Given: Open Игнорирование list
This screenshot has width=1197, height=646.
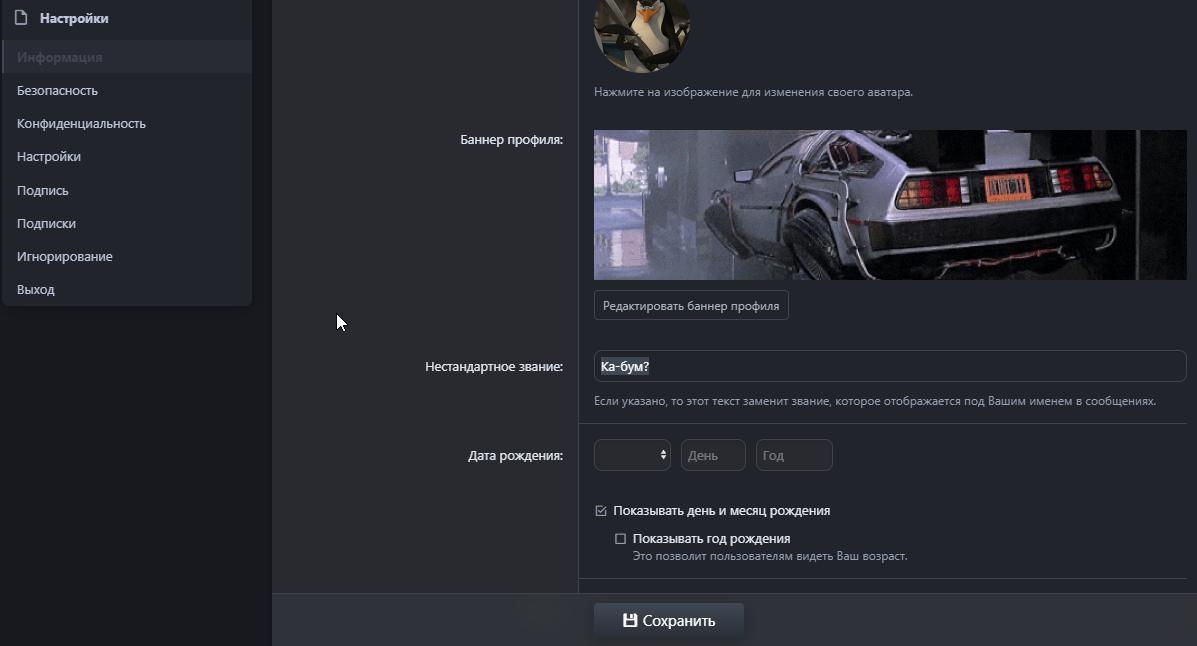Looking at the screenshot, I should [64, 257].
